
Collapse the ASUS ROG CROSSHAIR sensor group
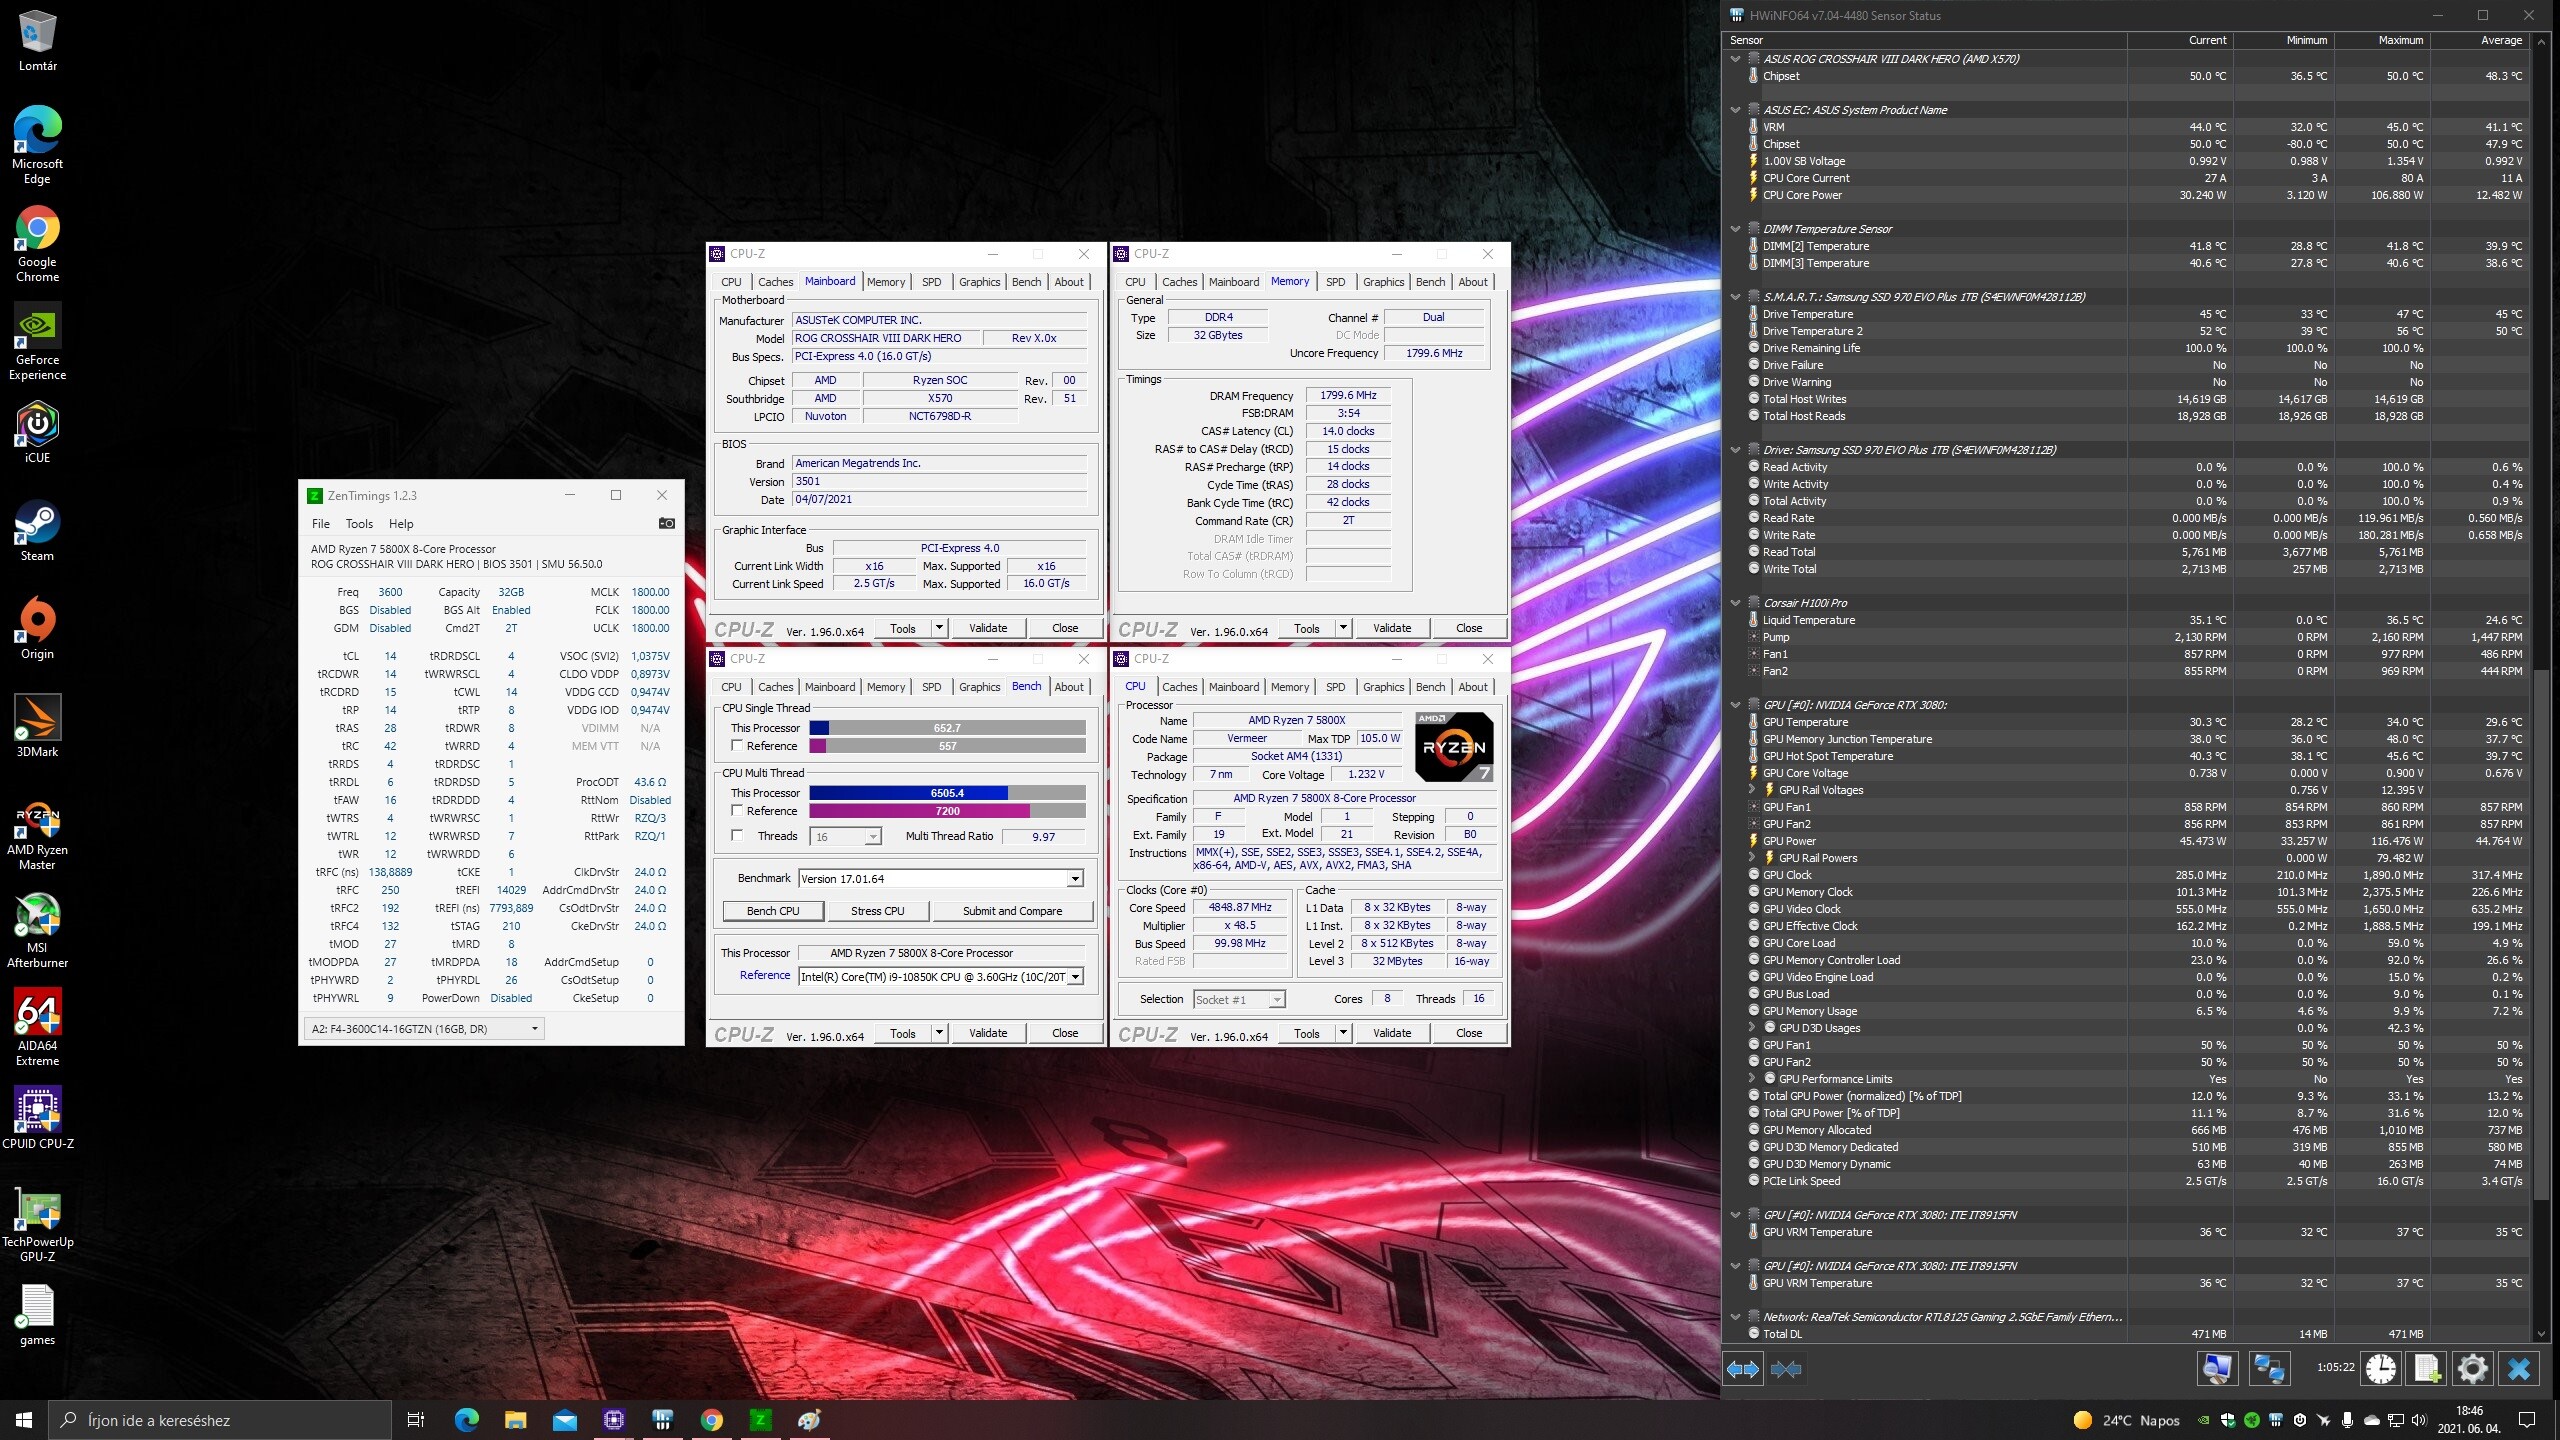(1736, 59)
